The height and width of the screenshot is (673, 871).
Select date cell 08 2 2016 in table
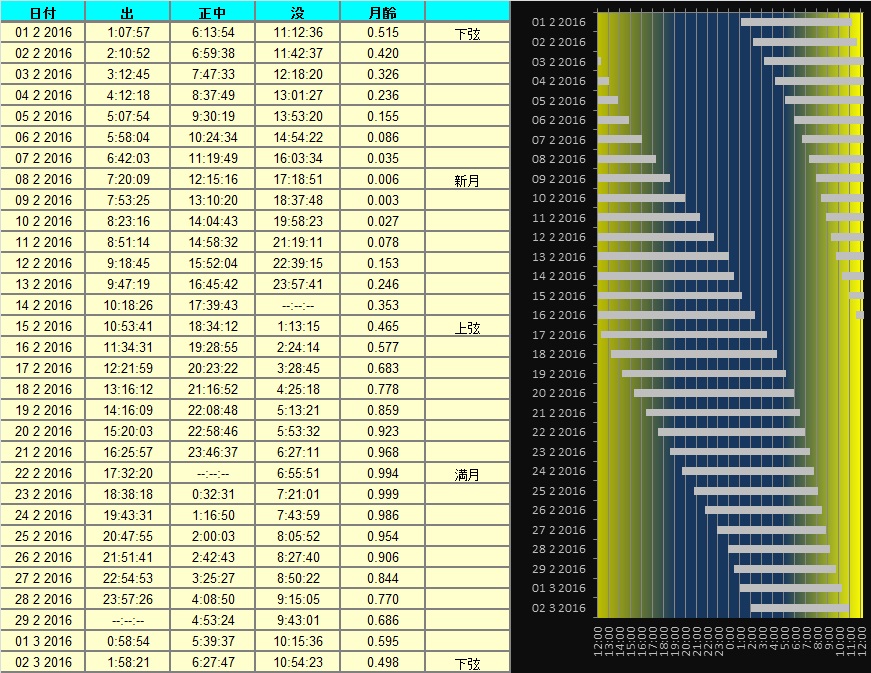(x=44, y=179)
